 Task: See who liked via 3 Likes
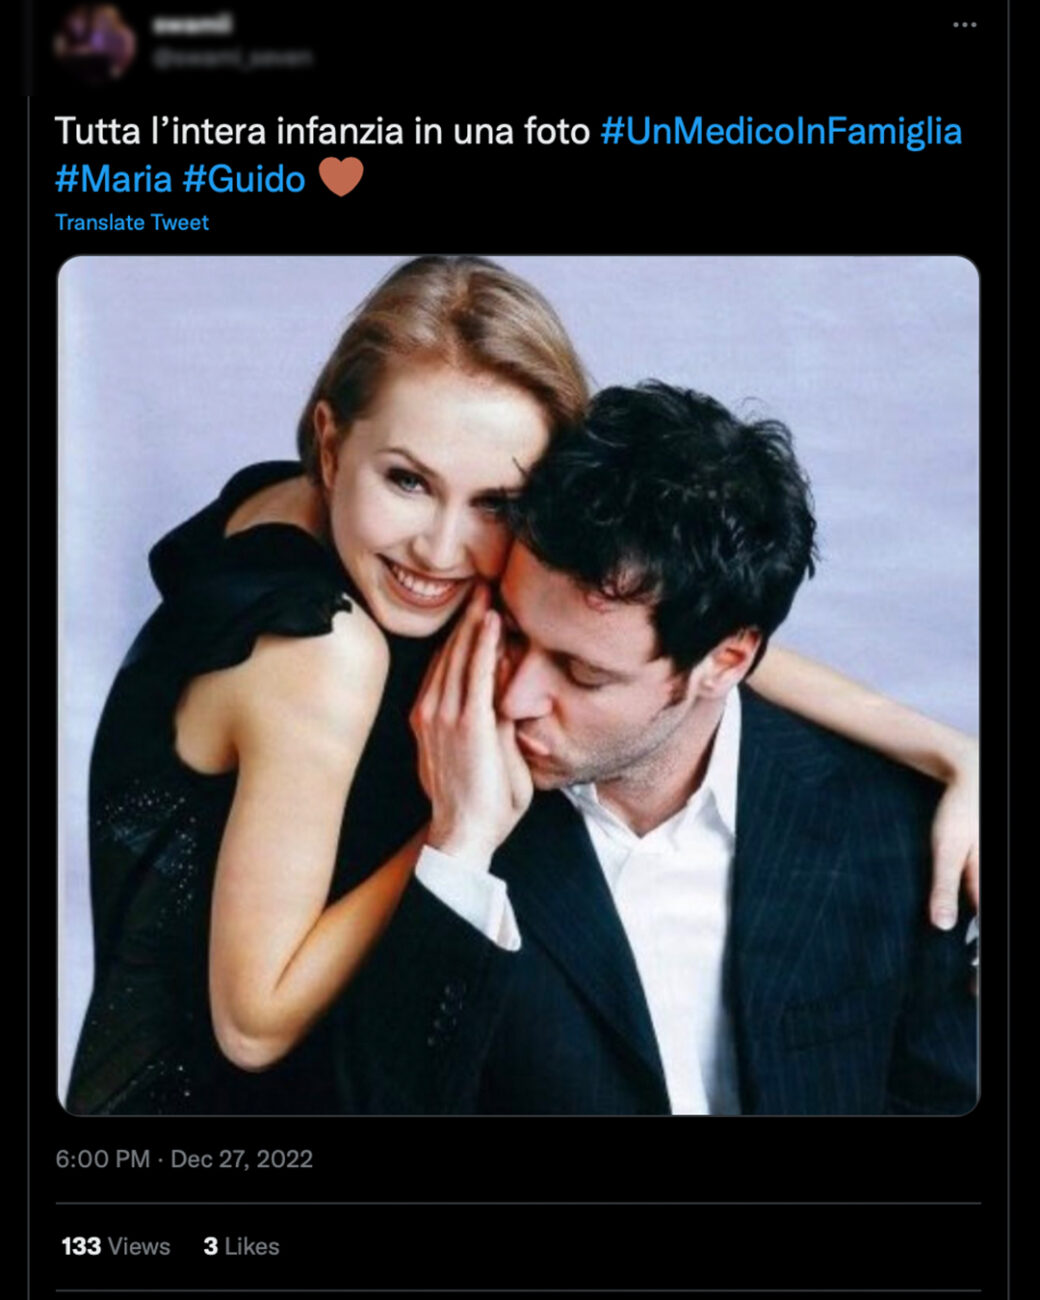[x=240, y=1247]
